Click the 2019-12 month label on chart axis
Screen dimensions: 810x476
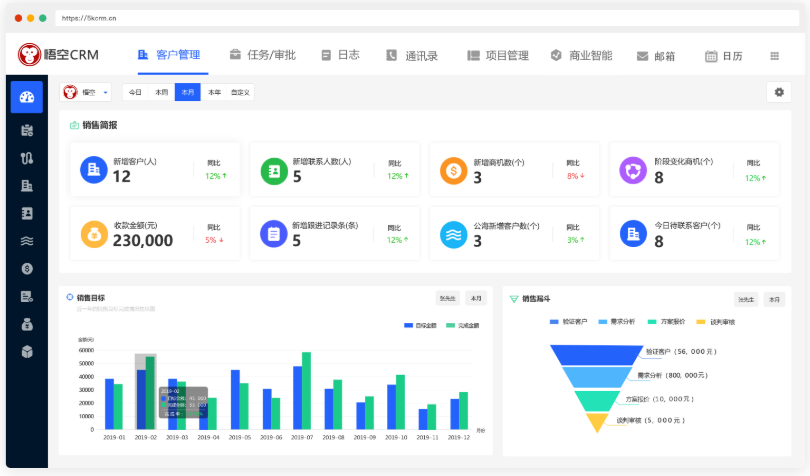[x=459, y=437]
